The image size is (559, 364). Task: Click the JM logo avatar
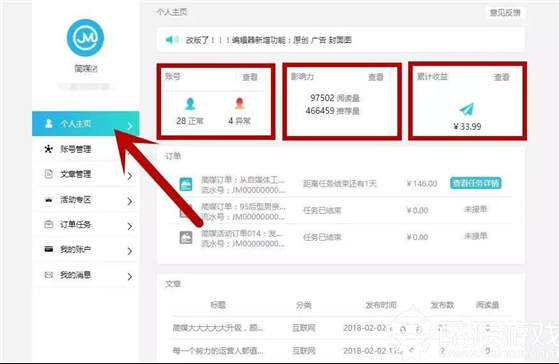[x=85, y=38]
